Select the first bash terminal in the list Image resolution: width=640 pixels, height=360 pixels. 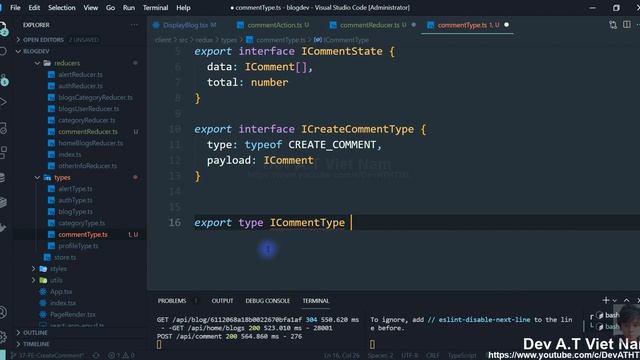coord(608,315)
